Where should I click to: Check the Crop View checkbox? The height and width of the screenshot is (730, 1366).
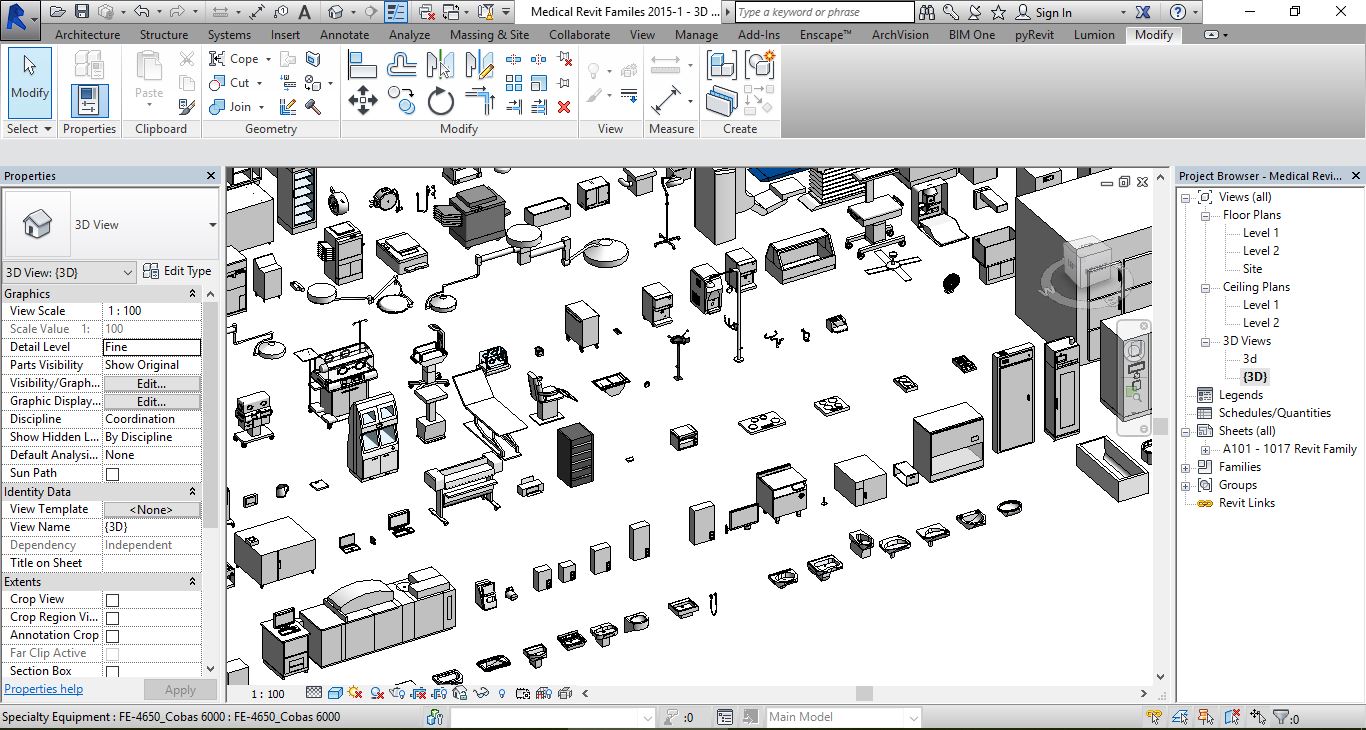[x=112, y=600]
